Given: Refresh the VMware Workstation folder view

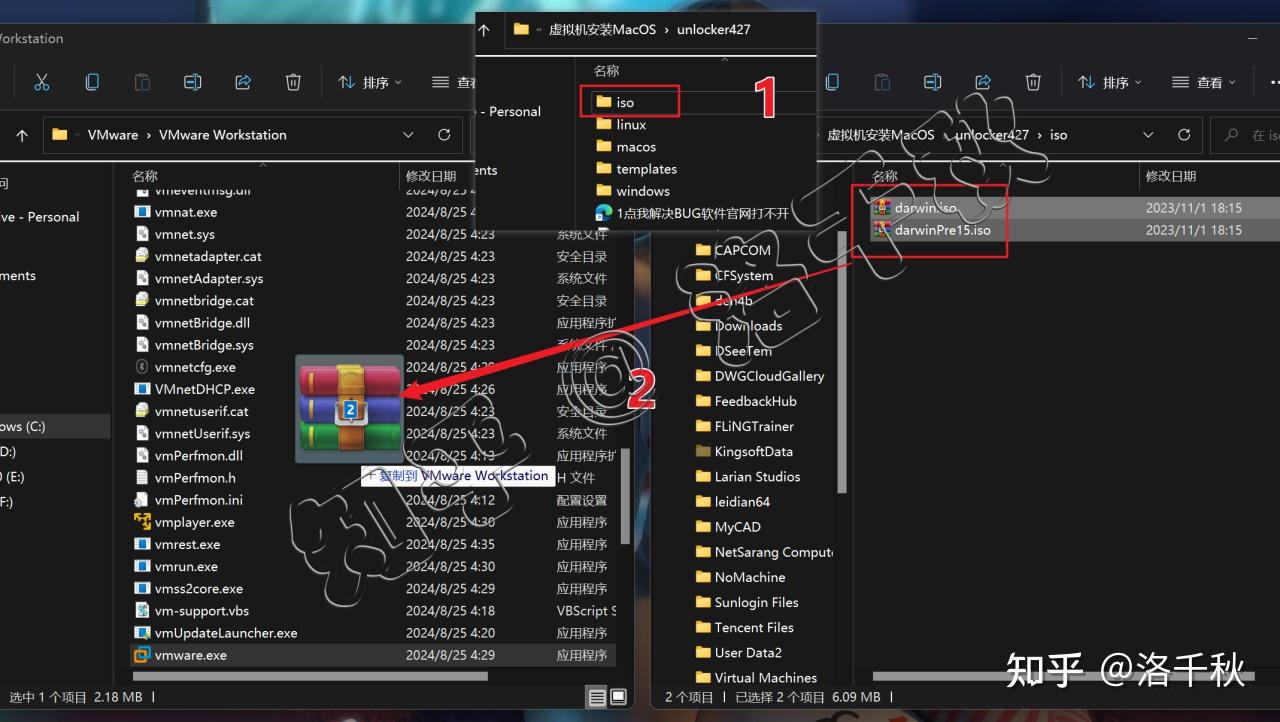Looking at the screenshot, I should pos(444,135).
